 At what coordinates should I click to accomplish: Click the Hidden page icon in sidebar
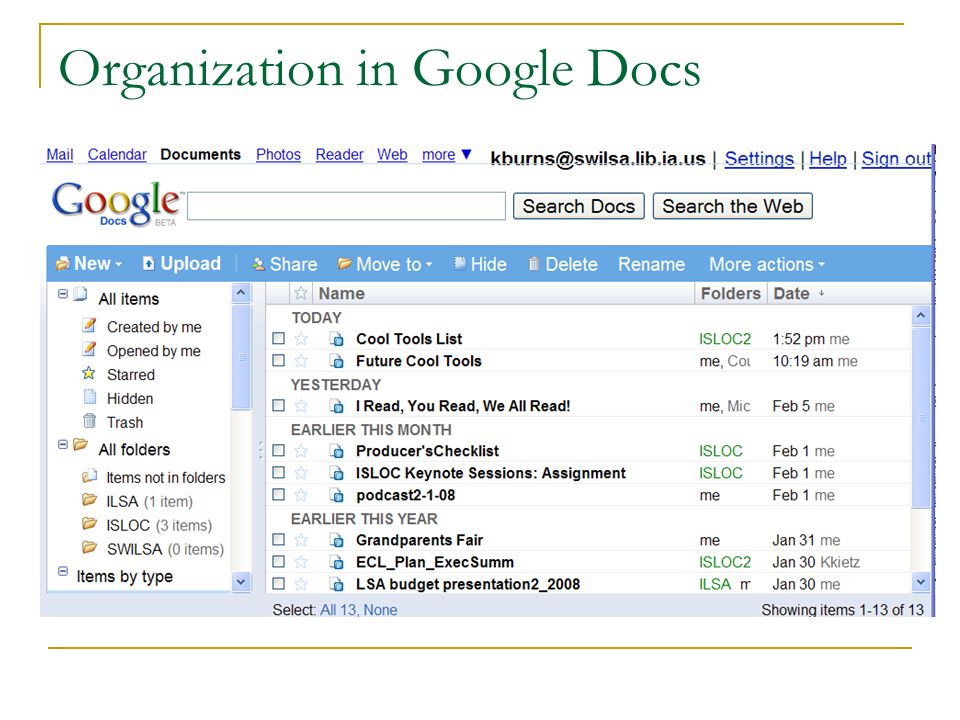tap(90, 397)
